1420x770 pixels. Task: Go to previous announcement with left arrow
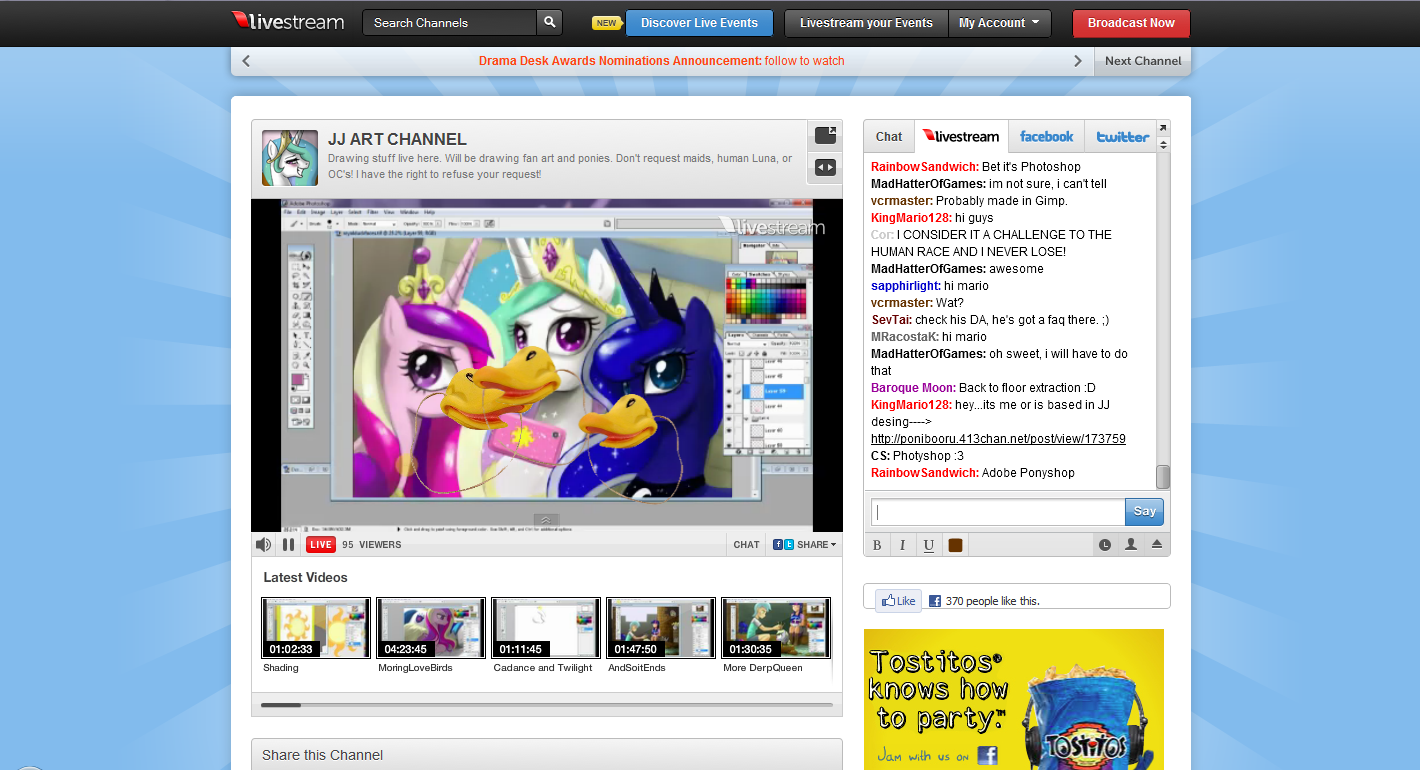(246, 61)
